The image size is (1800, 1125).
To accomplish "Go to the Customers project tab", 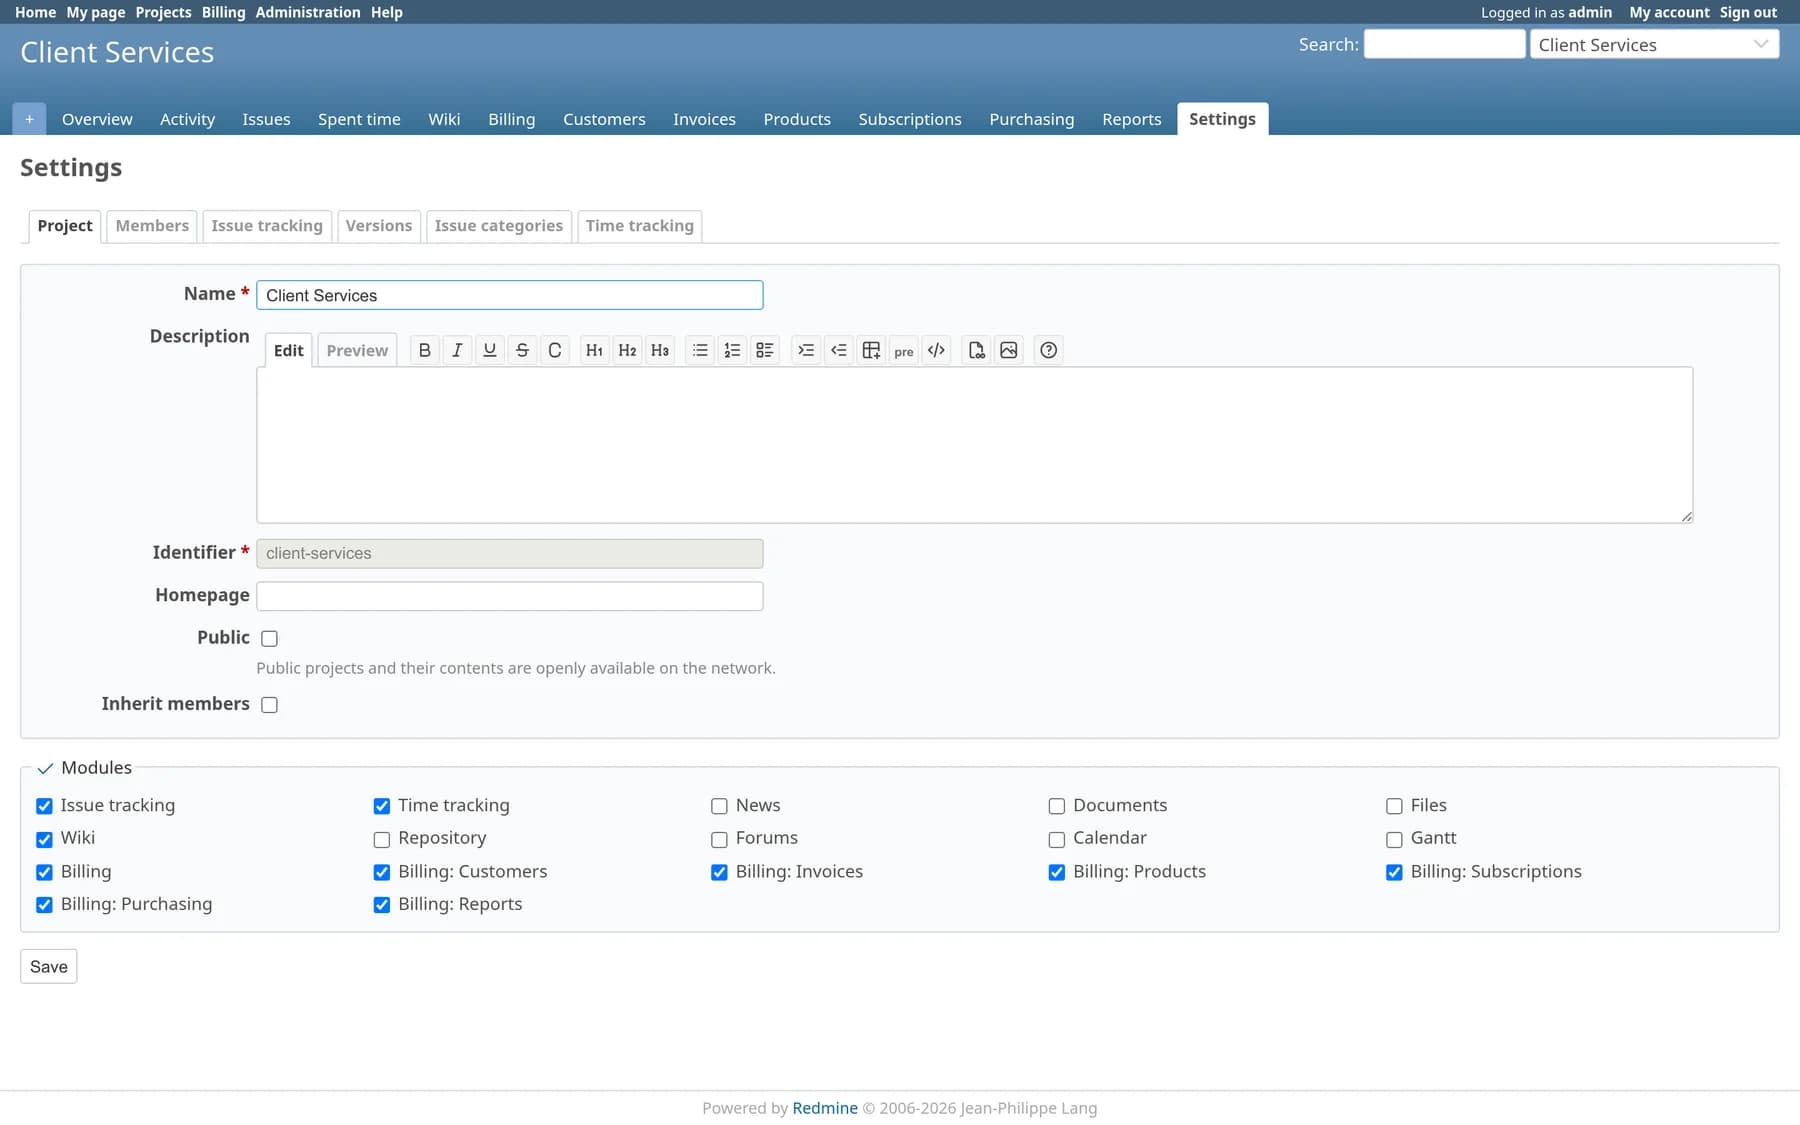I will [x=604, y=119].
